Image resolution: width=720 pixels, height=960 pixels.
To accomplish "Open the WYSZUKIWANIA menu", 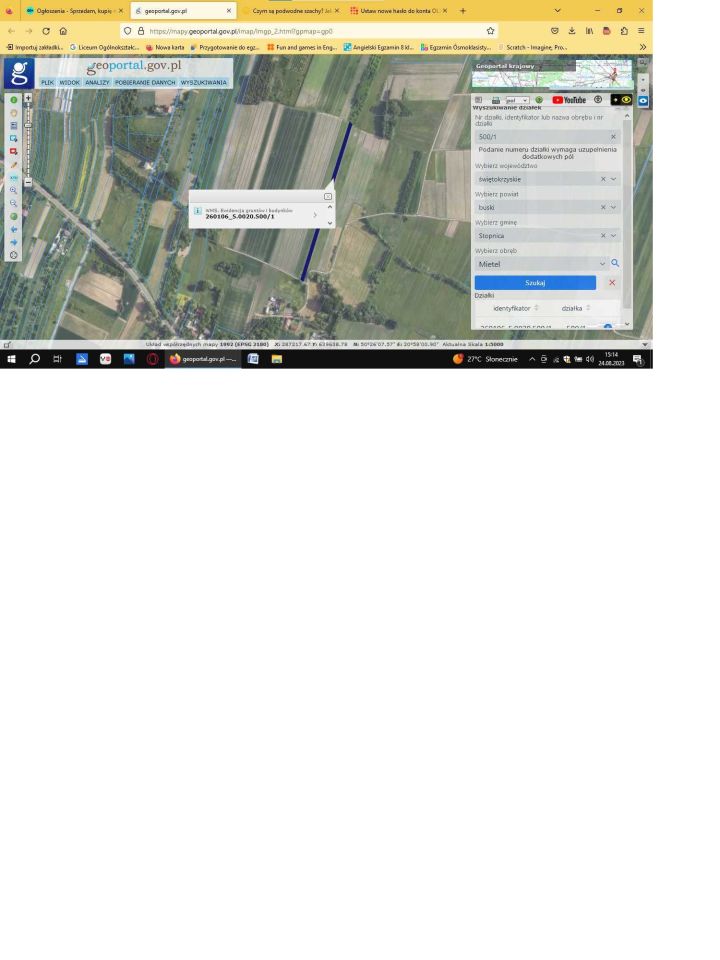I will point(204,82).
